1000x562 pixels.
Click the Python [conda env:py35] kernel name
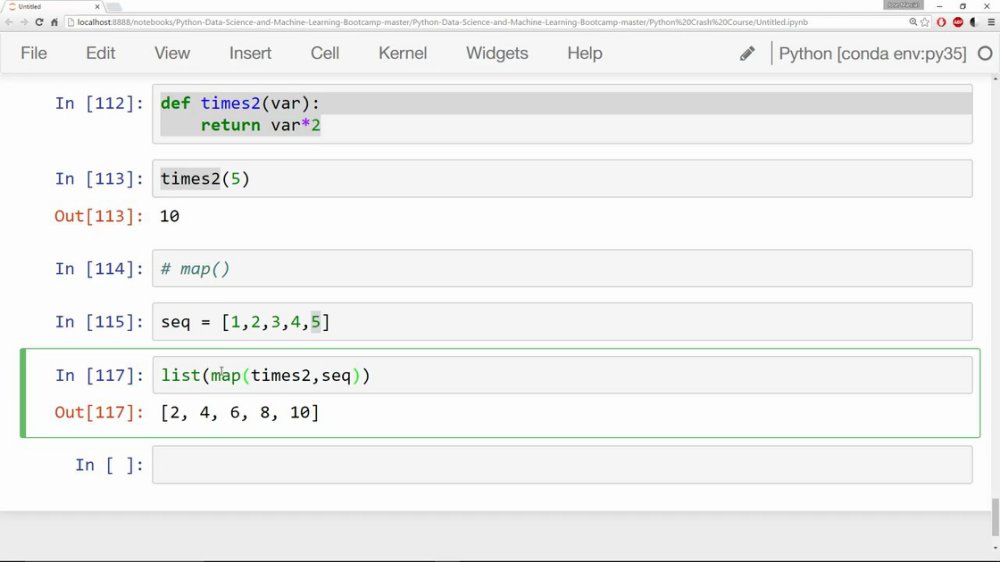click(872, 54)
